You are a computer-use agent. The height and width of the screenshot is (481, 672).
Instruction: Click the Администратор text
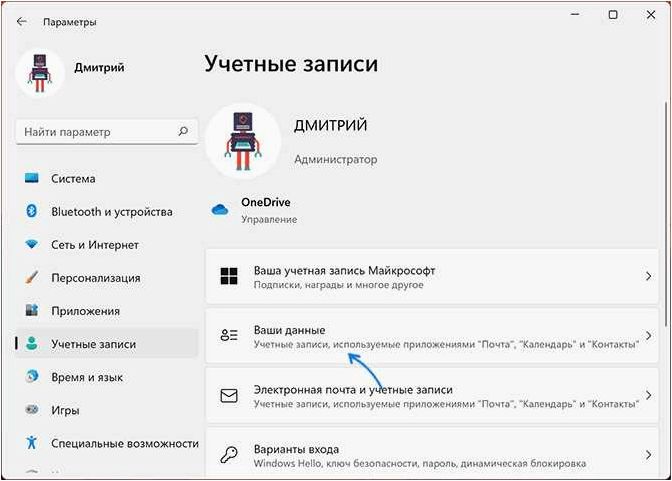pos(336,159)
